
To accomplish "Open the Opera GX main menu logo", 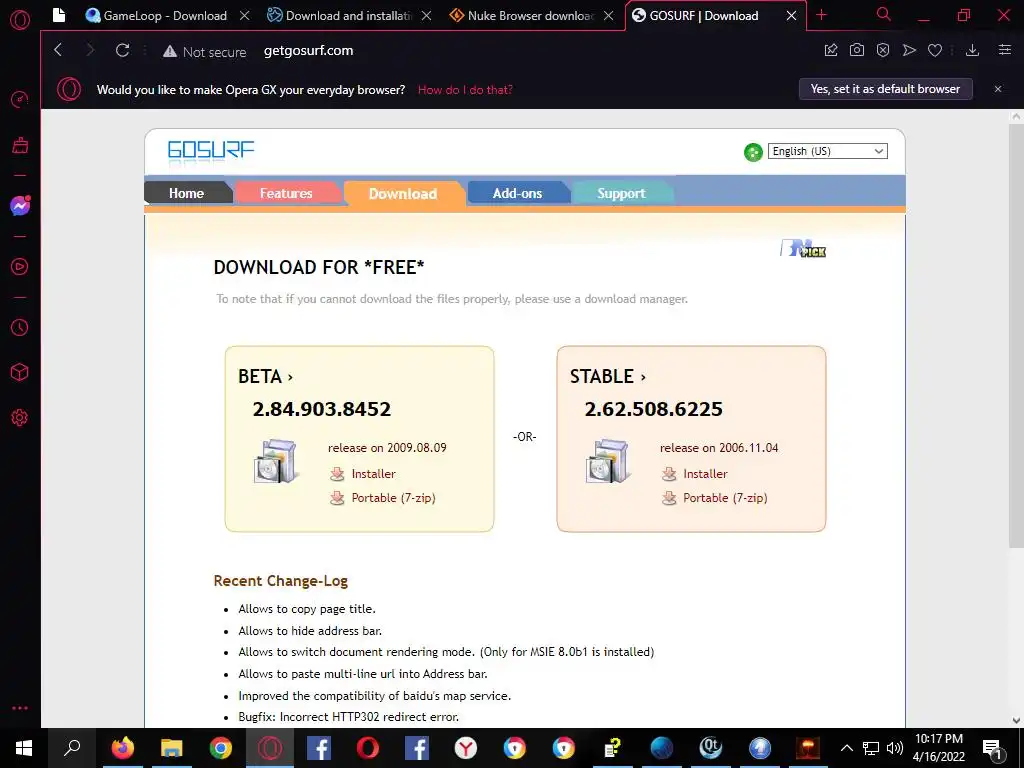I will 20,20.
